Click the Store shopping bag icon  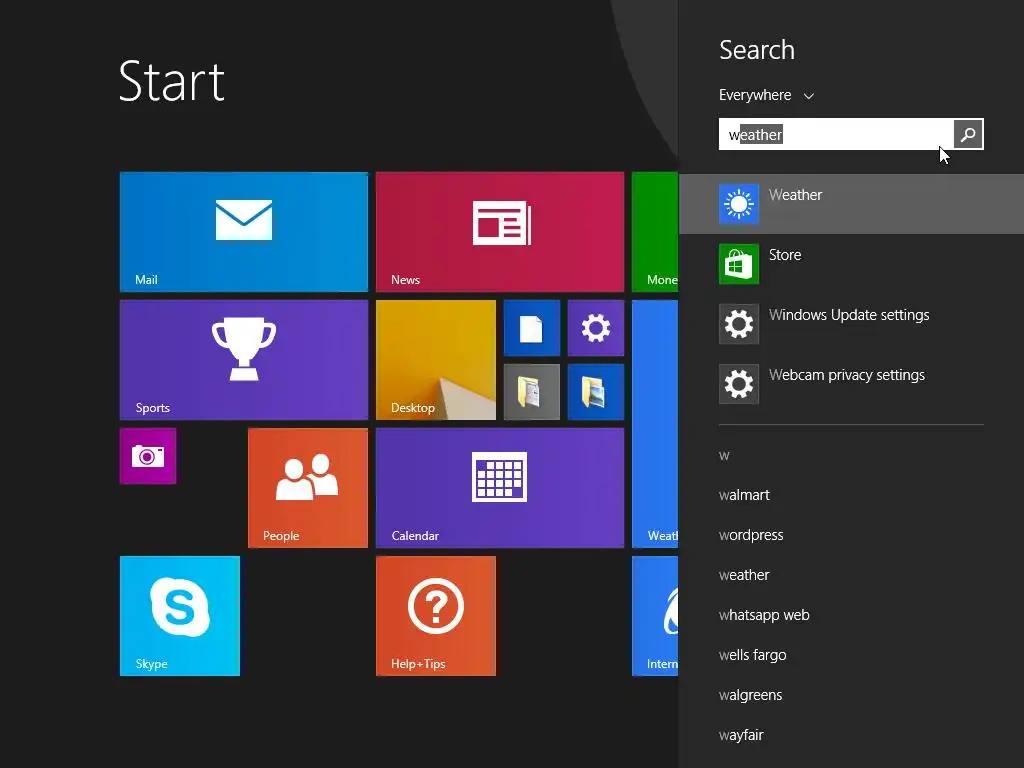[739, 264]
